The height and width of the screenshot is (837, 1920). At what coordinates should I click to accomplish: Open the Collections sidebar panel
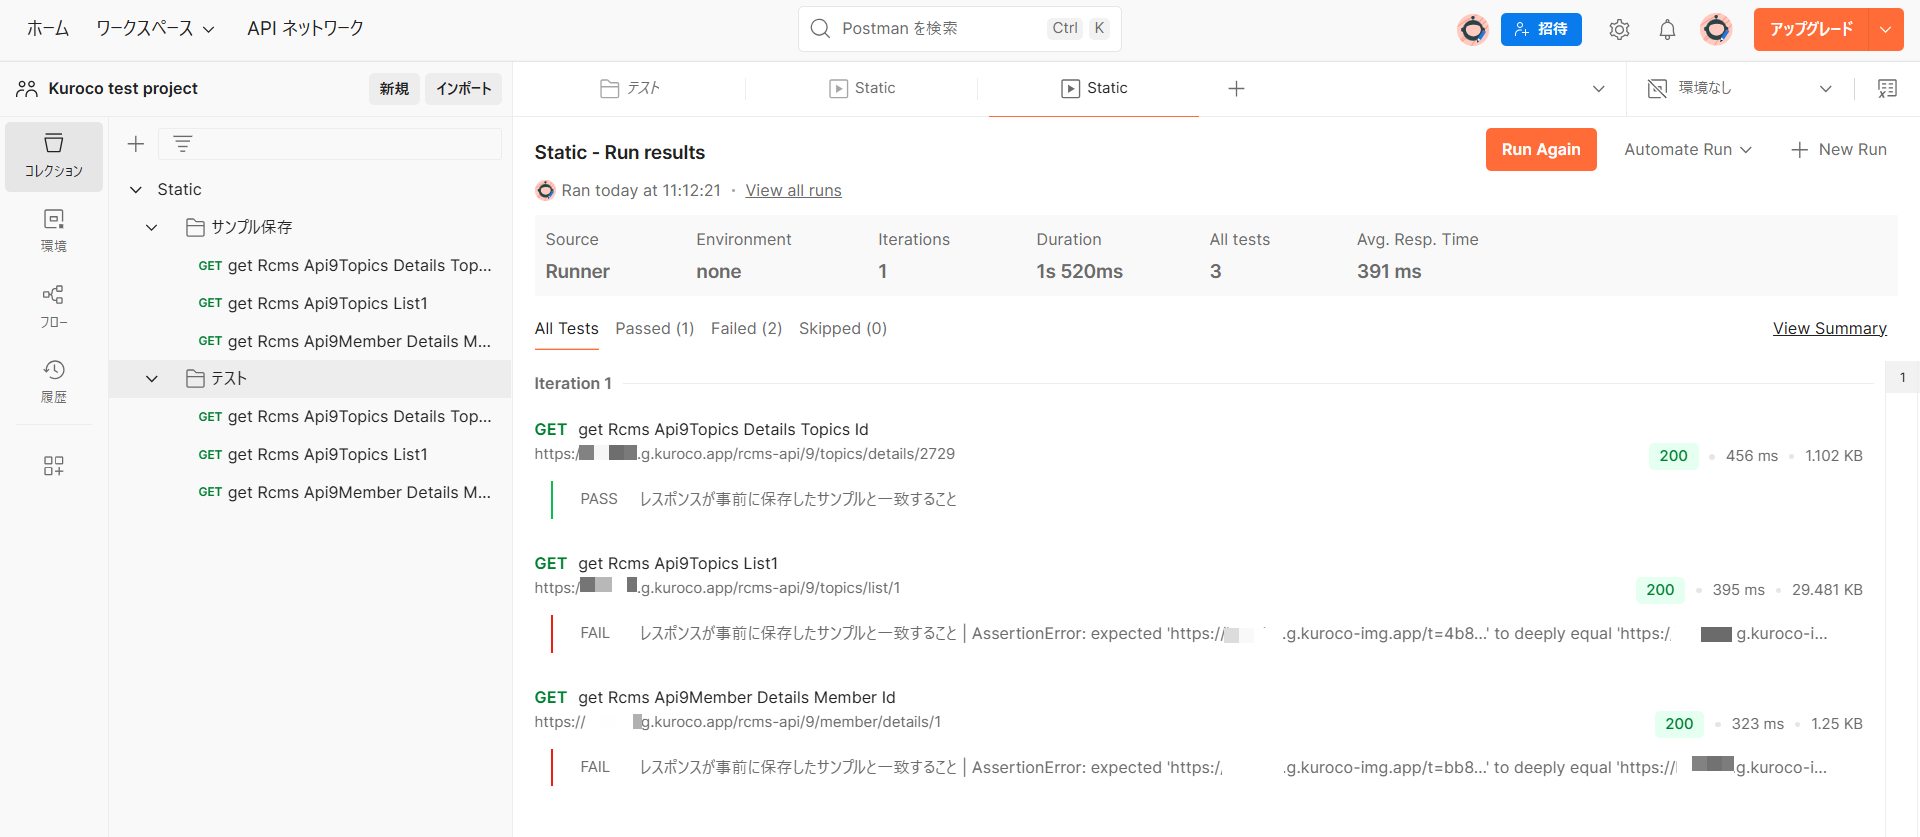54,156
